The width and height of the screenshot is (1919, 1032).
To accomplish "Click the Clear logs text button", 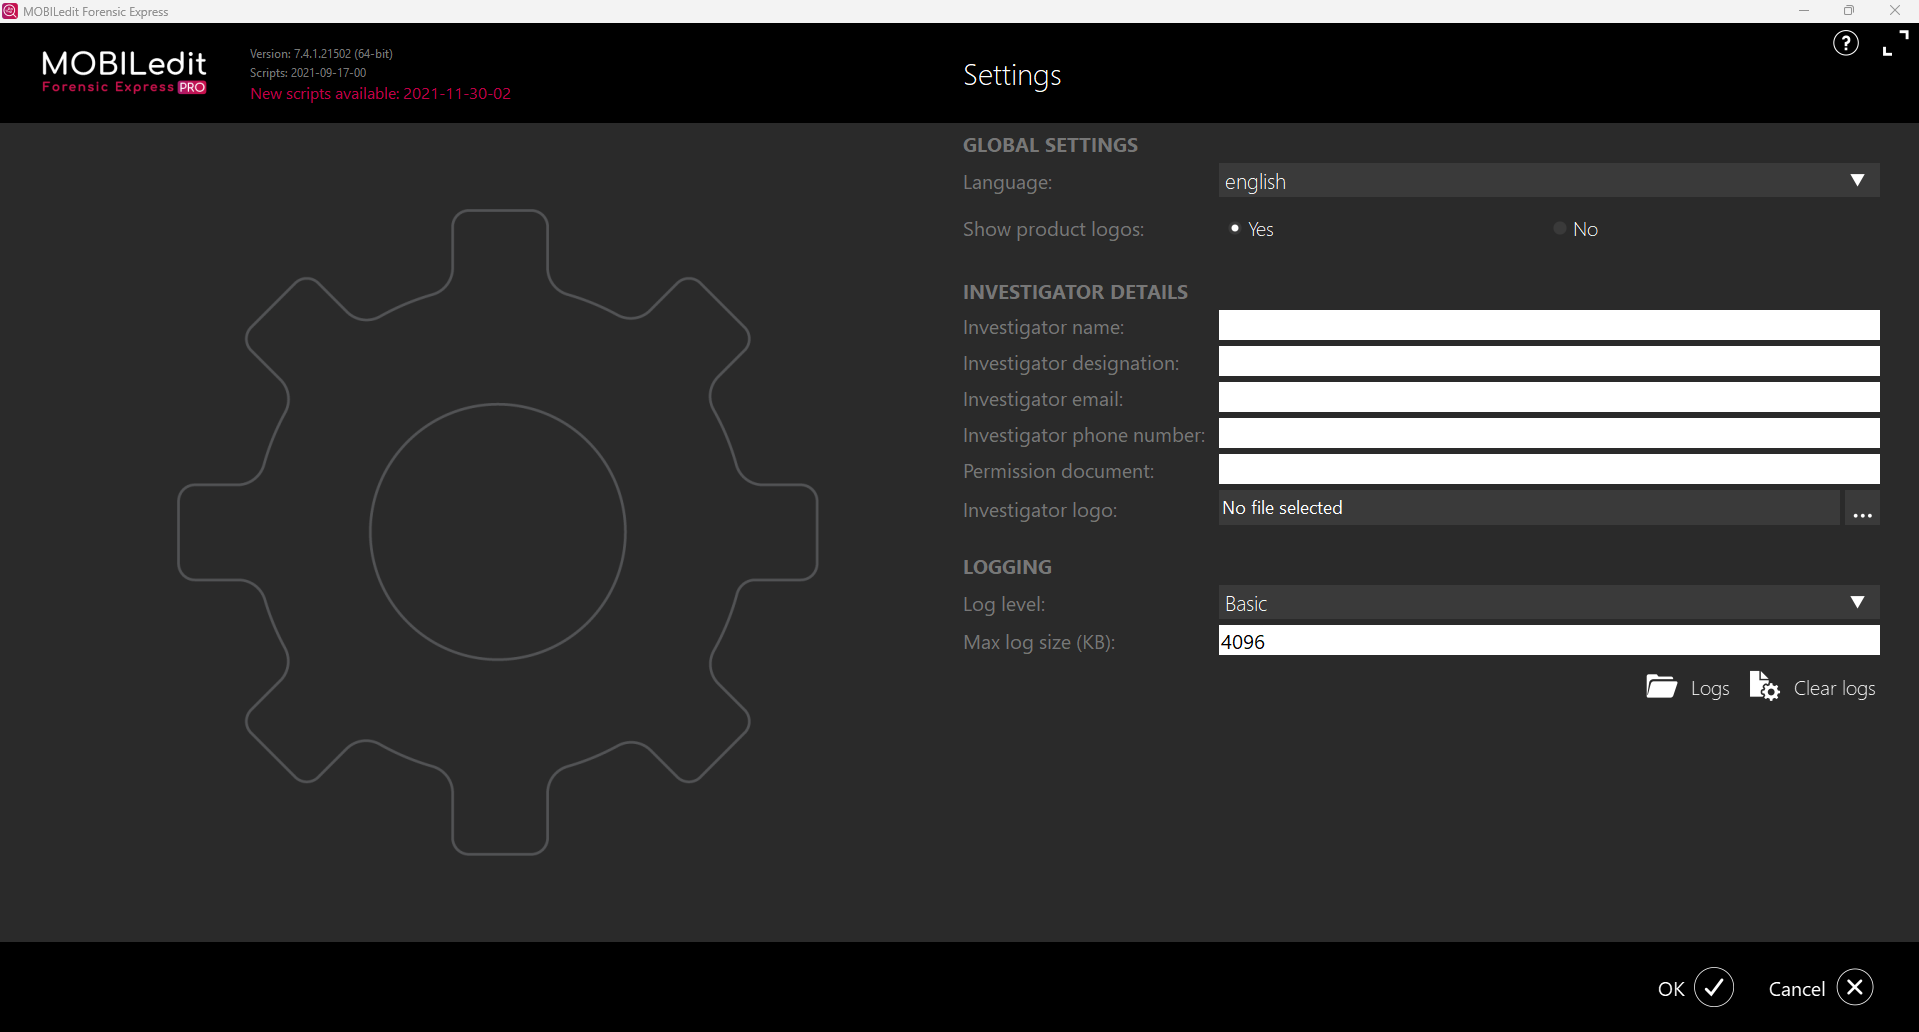I will [1835, 688].
